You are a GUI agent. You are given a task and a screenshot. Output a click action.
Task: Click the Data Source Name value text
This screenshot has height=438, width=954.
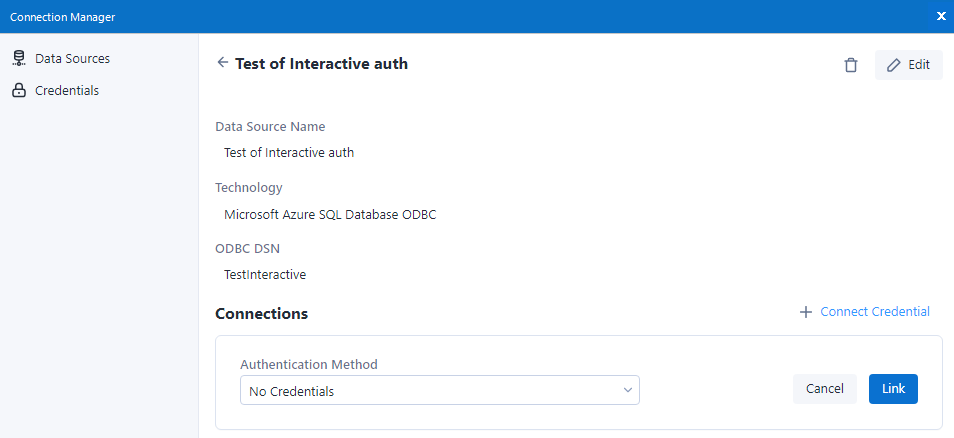(289, 153)
